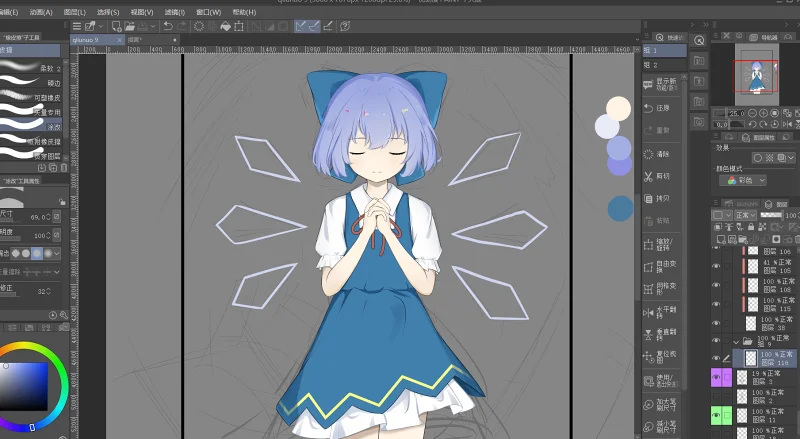The width and height of the screenshot is (800, 439).
Task: Click the fill bucket command bar icon
Action: click(x=225, y=27)
